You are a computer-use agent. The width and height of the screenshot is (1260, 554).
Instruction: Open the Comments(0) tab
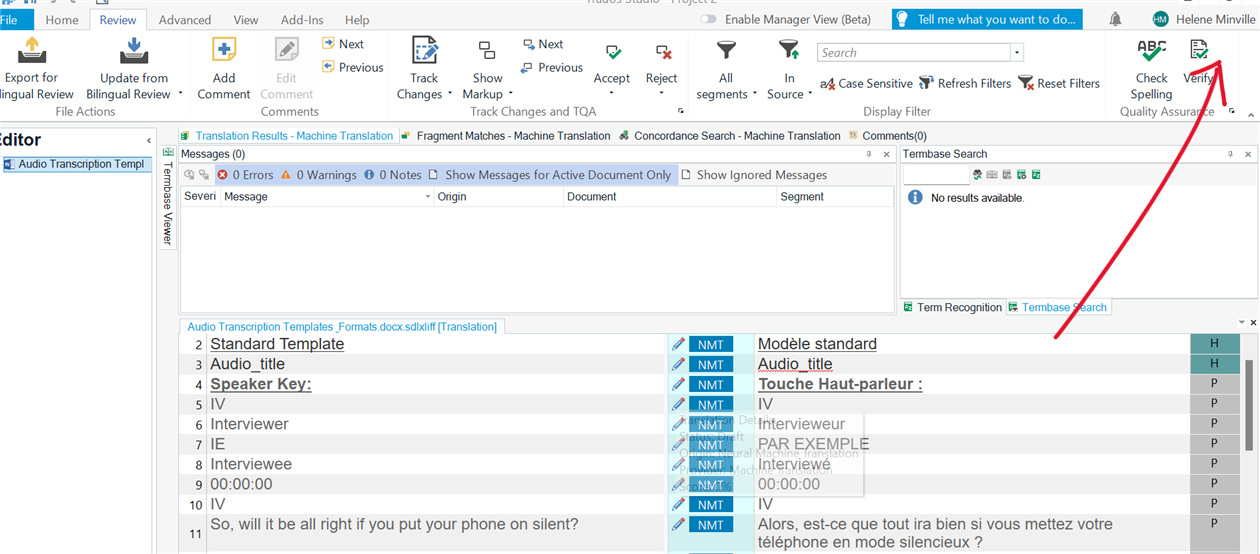click(887, 136)
